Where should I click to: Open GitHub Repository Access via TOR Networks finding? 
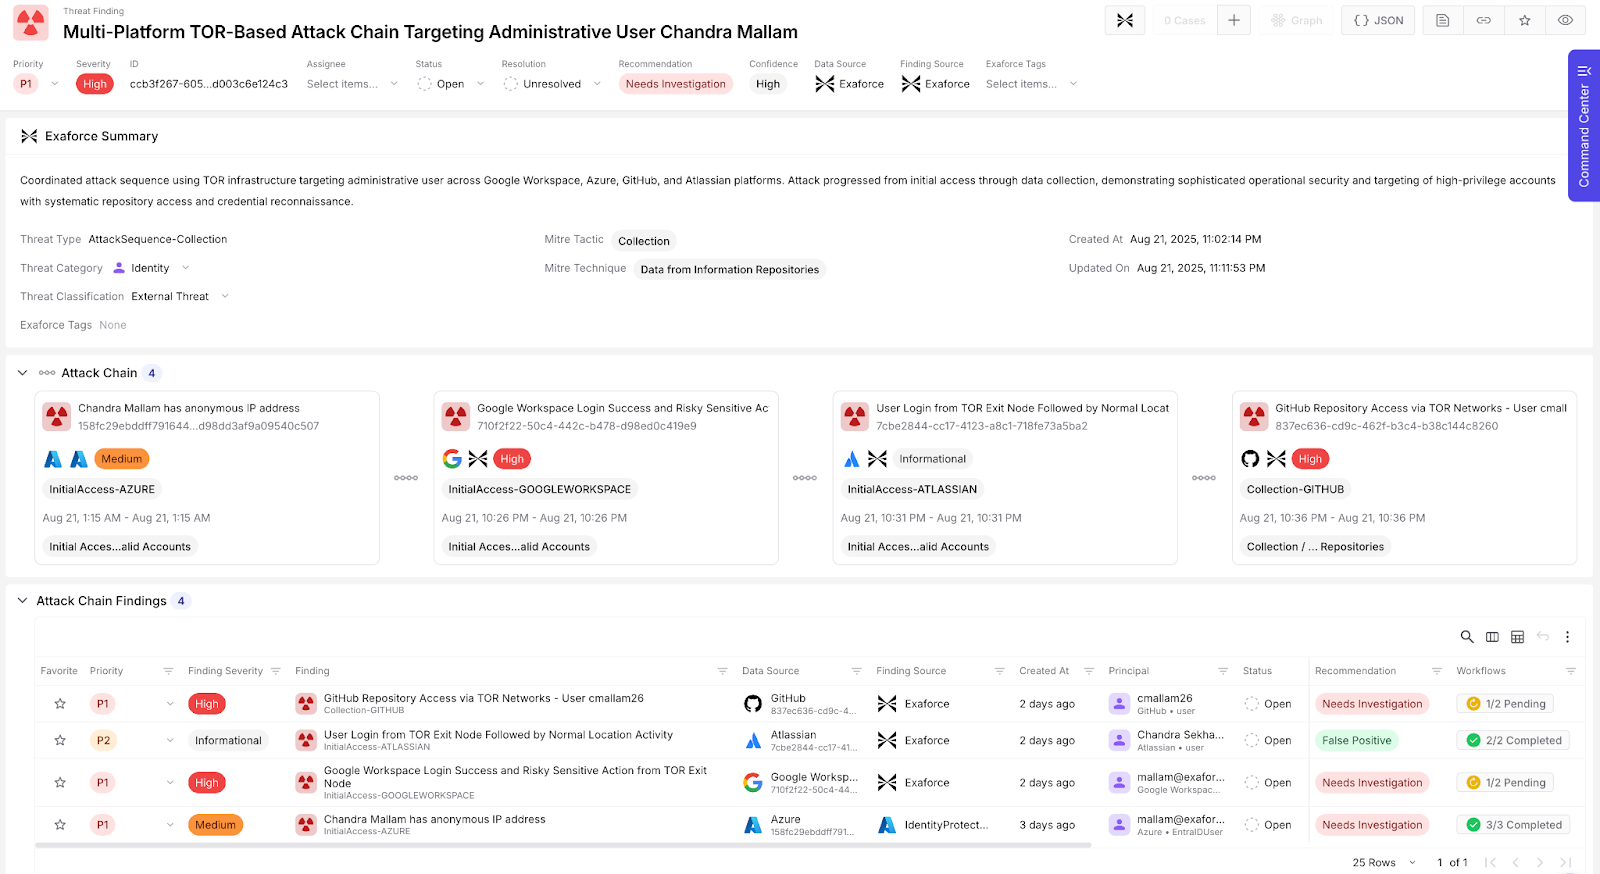click(x=484, y=698)
